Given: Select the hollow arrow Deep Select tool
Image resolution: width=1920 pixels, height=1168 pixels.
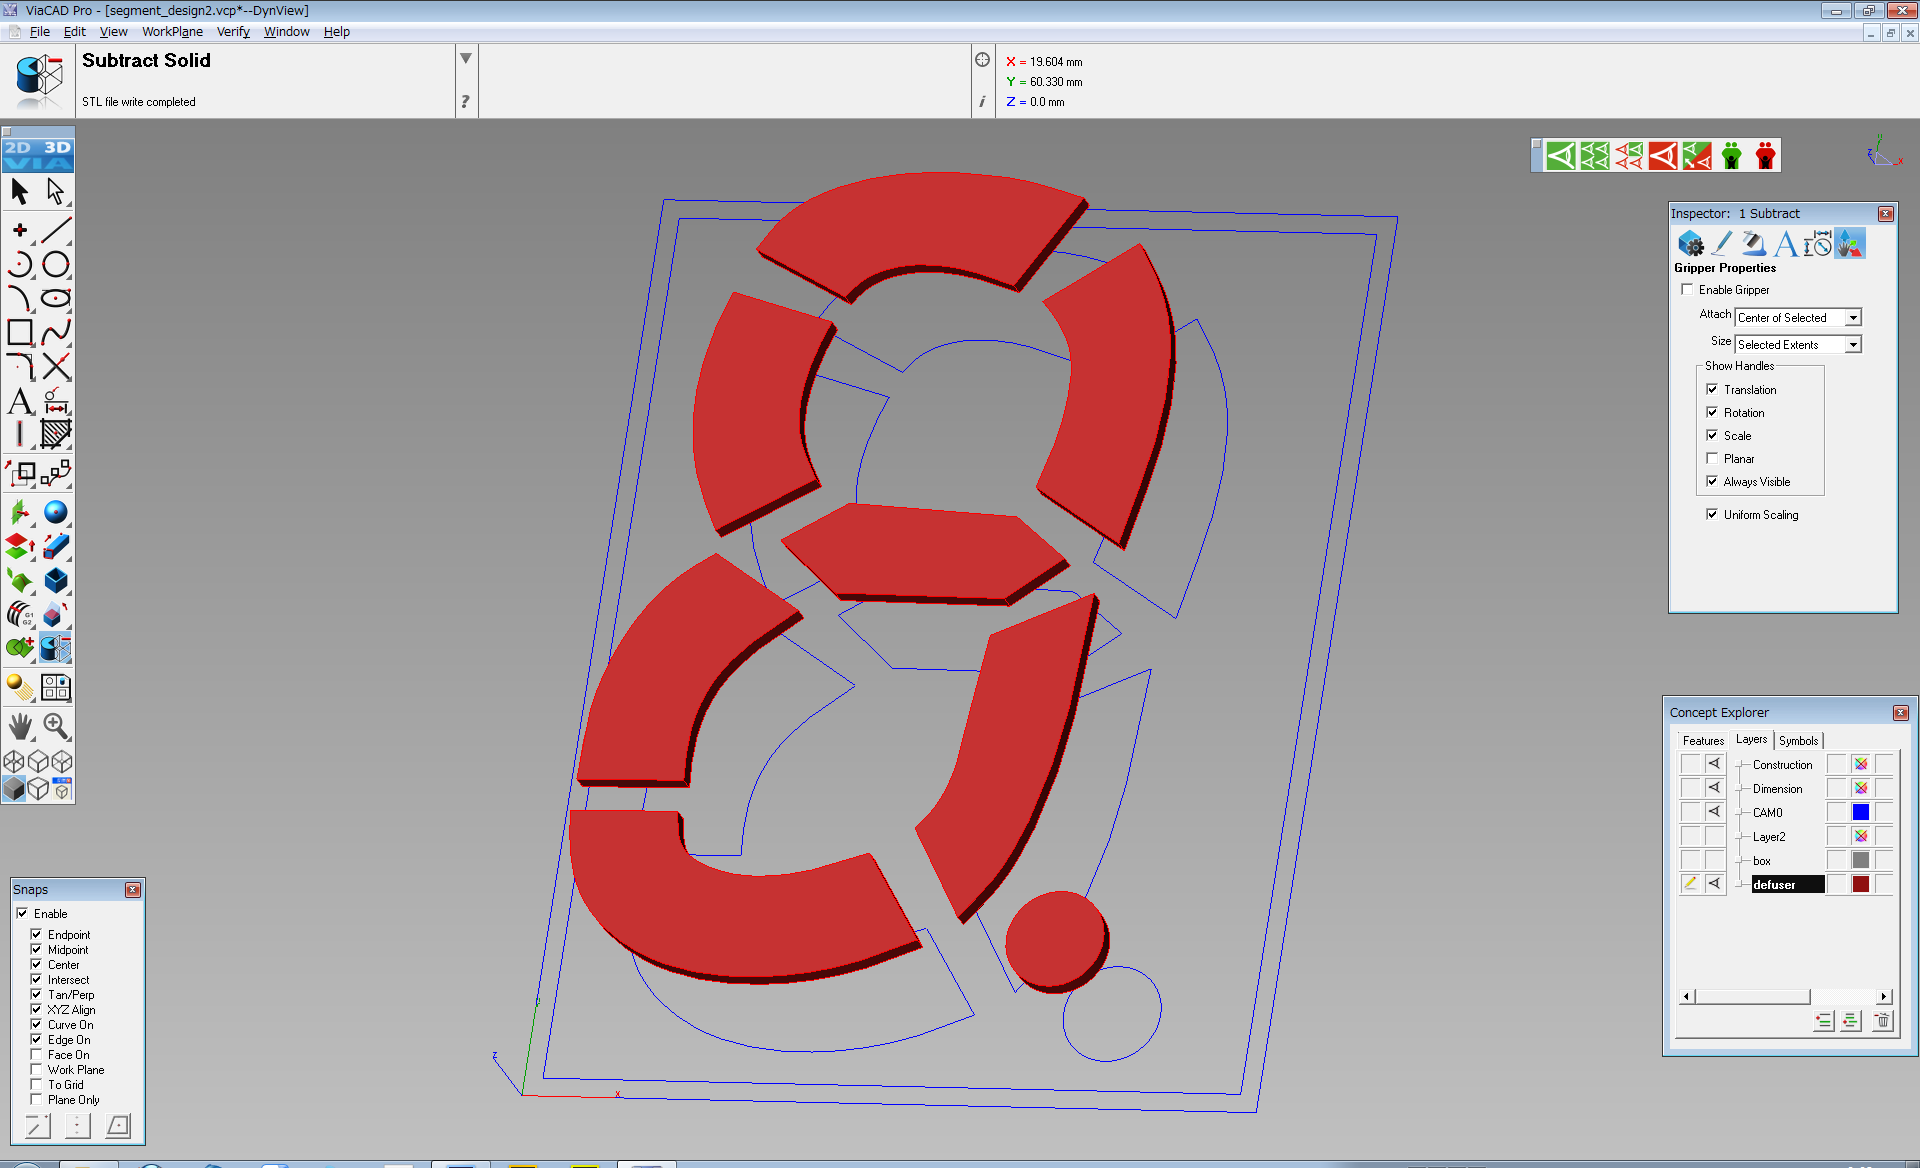Looking at the screenshot, I should pyautogui.click(x=56, y=191).
